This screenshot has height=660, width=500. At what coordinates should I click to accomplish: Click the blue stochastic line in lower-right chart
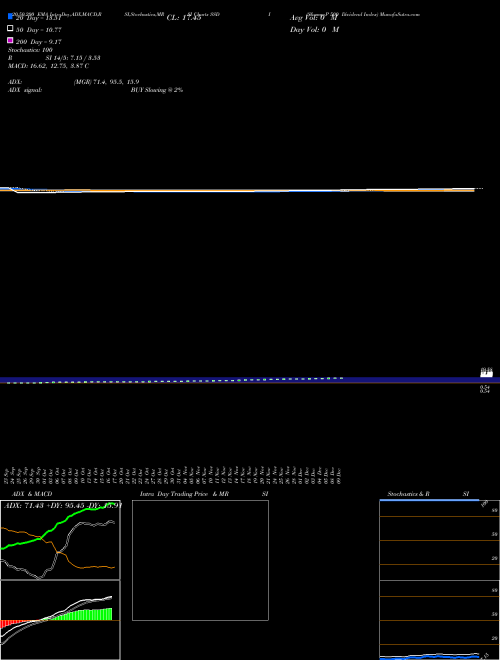(x=429, y=657)
